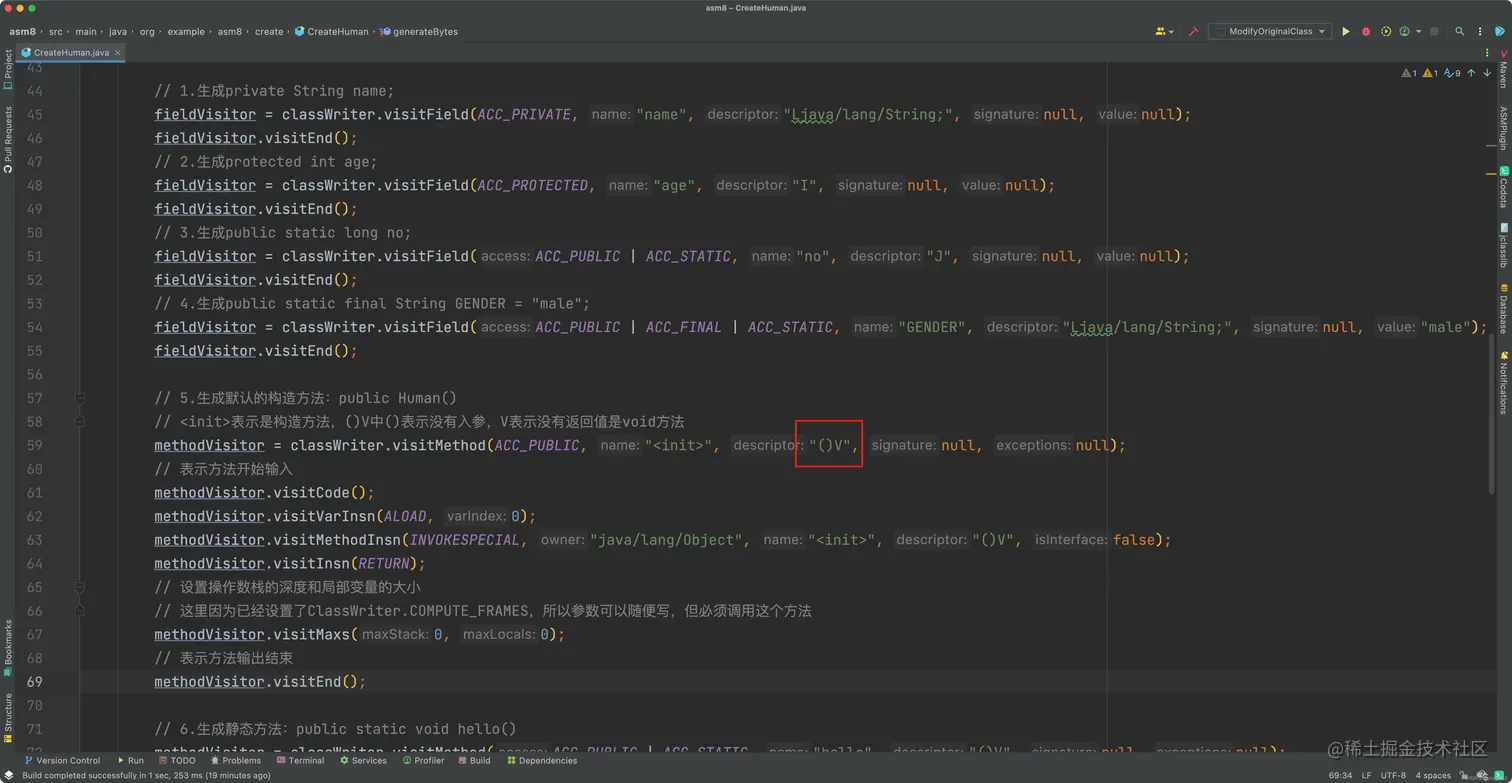This screenshot has height=783, width=1512.
Task: Open the Bookmarks tool window
Action: pyautogui.click(x=8, y=647)
